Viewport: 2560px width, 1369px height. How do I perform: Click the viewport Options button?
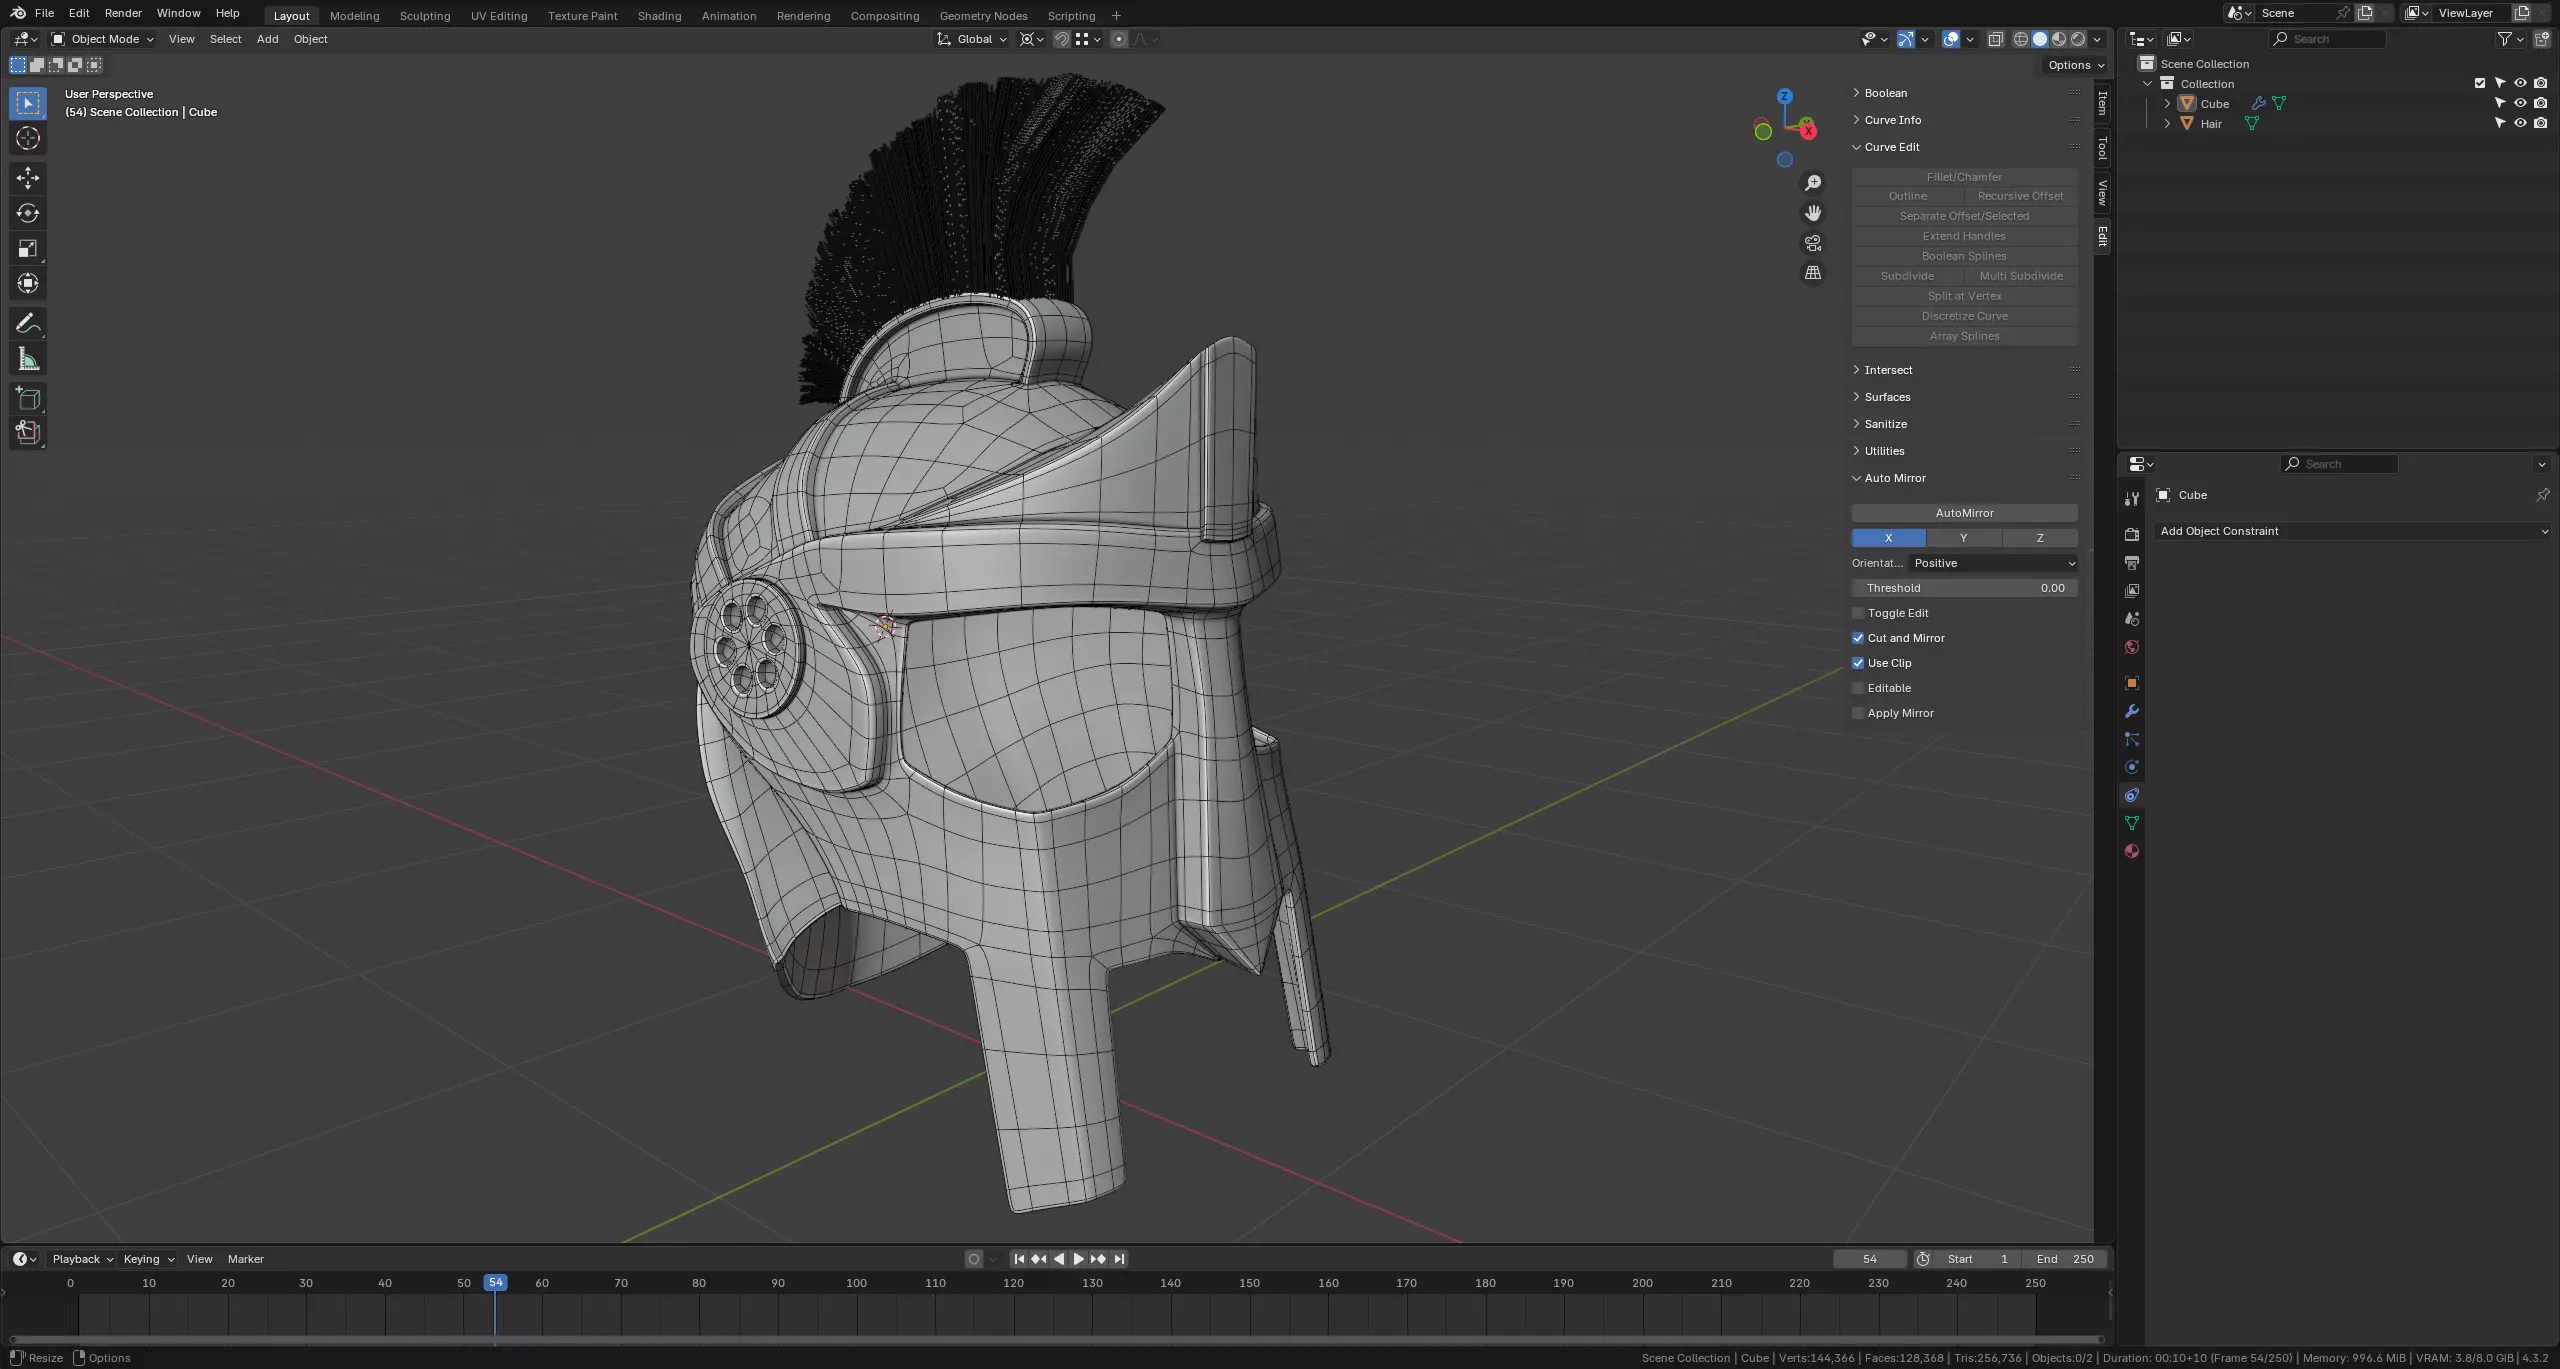click(x=2076, y=65)
